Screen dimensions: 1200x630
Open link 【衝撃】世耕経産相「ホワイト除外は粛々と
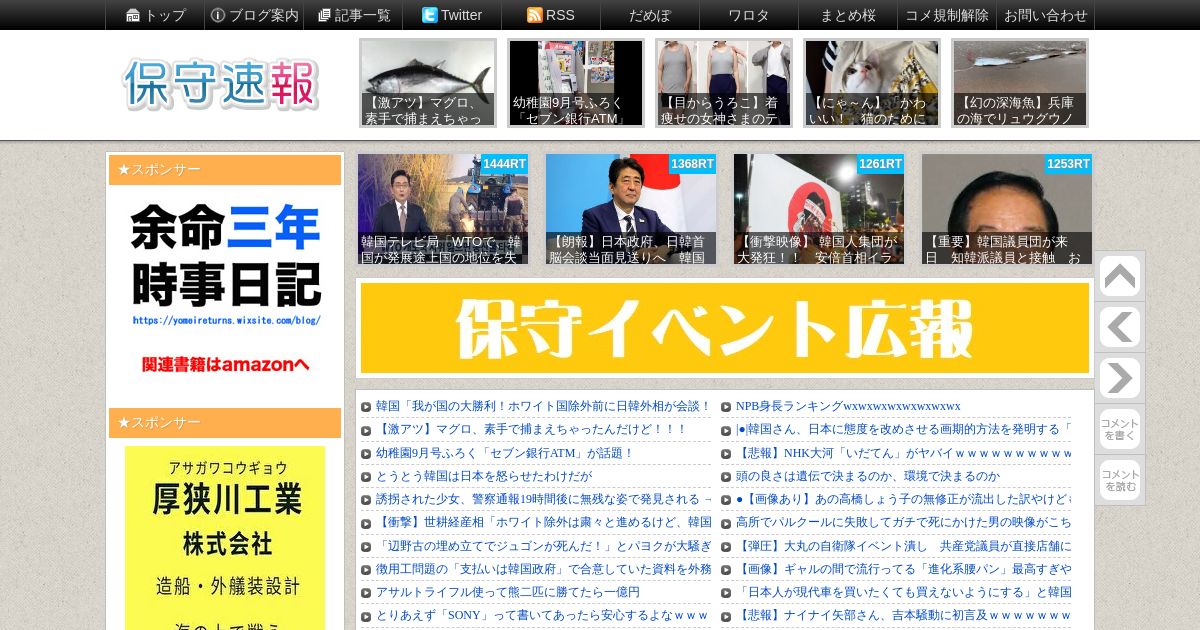(543, 522)
